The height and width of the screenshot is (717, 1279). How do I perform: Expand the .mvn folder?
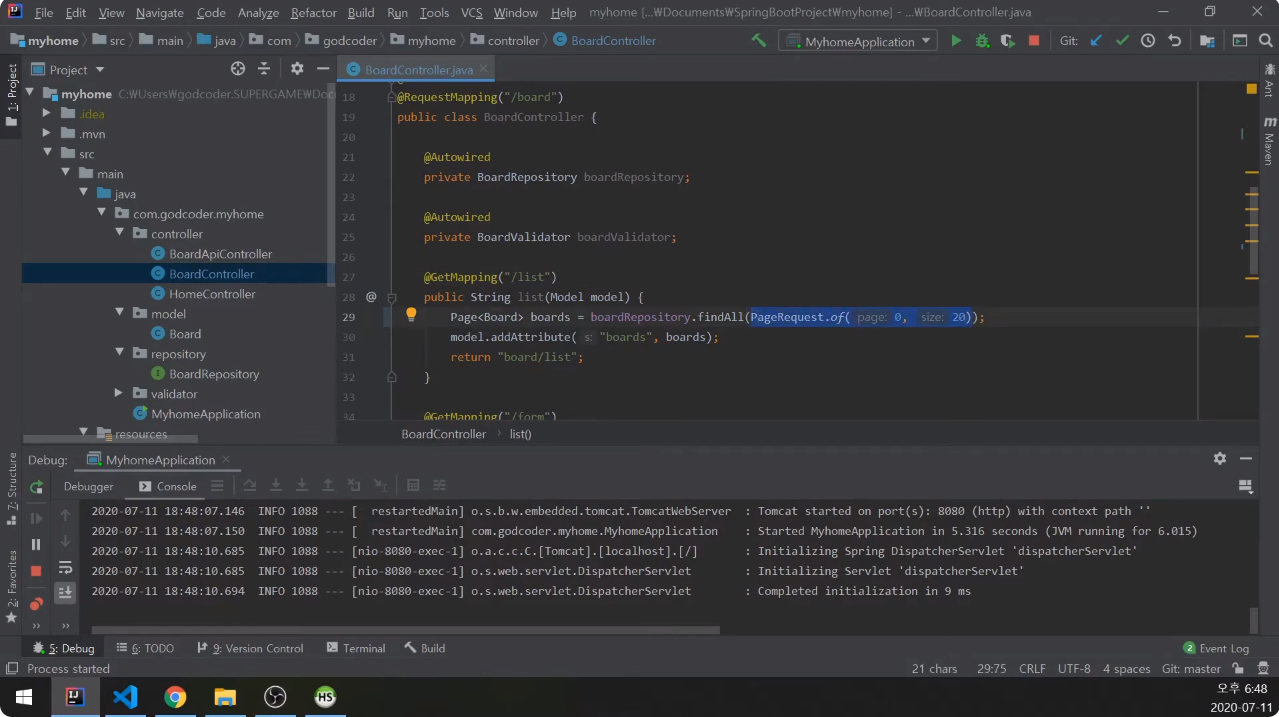47,133
